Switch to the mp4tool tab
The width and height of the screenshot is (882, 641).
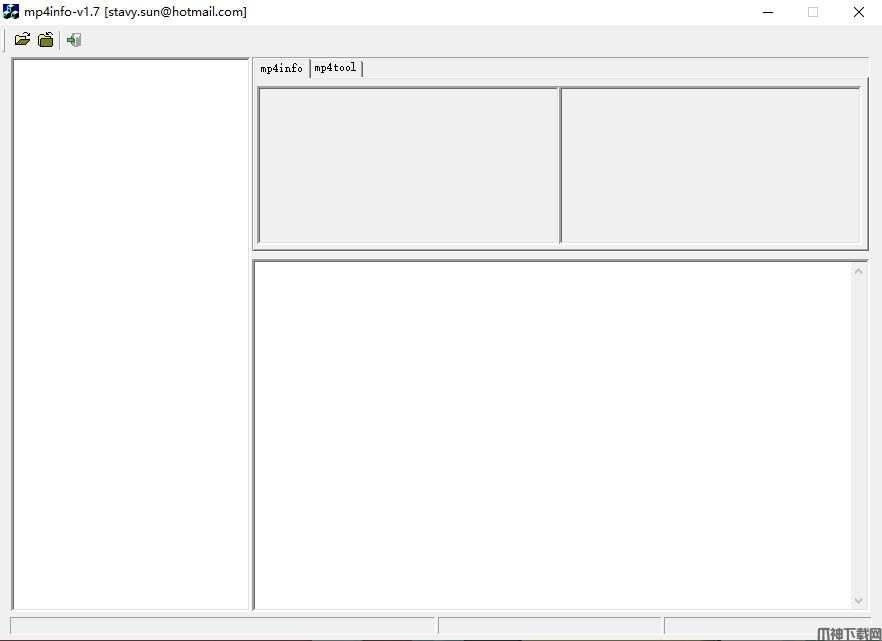pos(335,68)
